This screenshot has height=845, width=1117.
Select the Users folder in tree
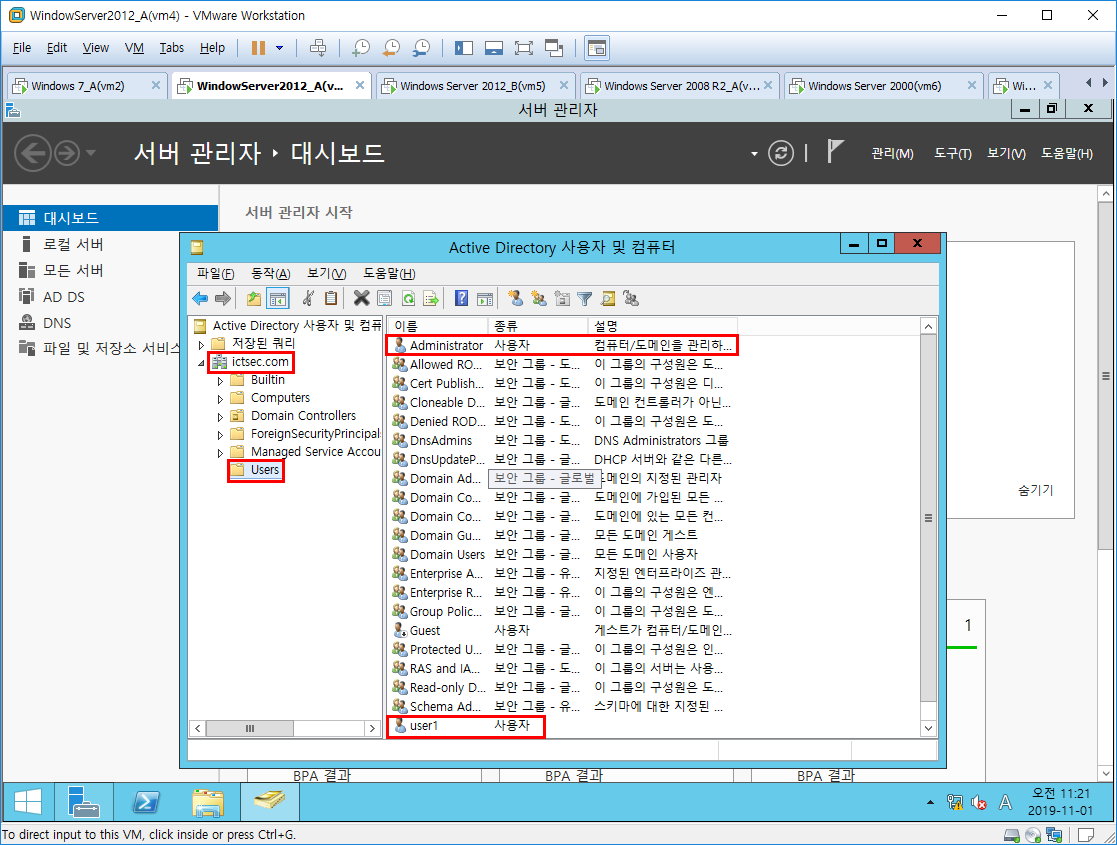tap(264, 470)
